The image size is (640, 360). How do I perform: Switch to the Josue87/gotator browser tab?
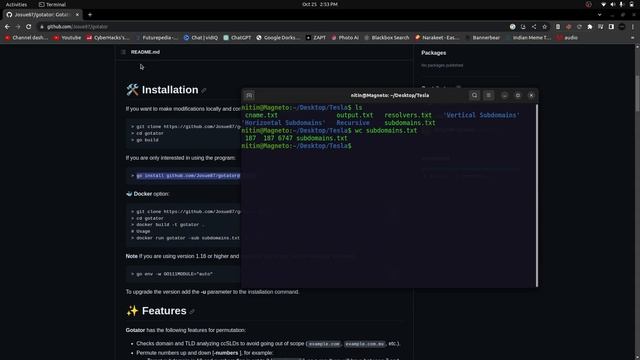[41, 15]
